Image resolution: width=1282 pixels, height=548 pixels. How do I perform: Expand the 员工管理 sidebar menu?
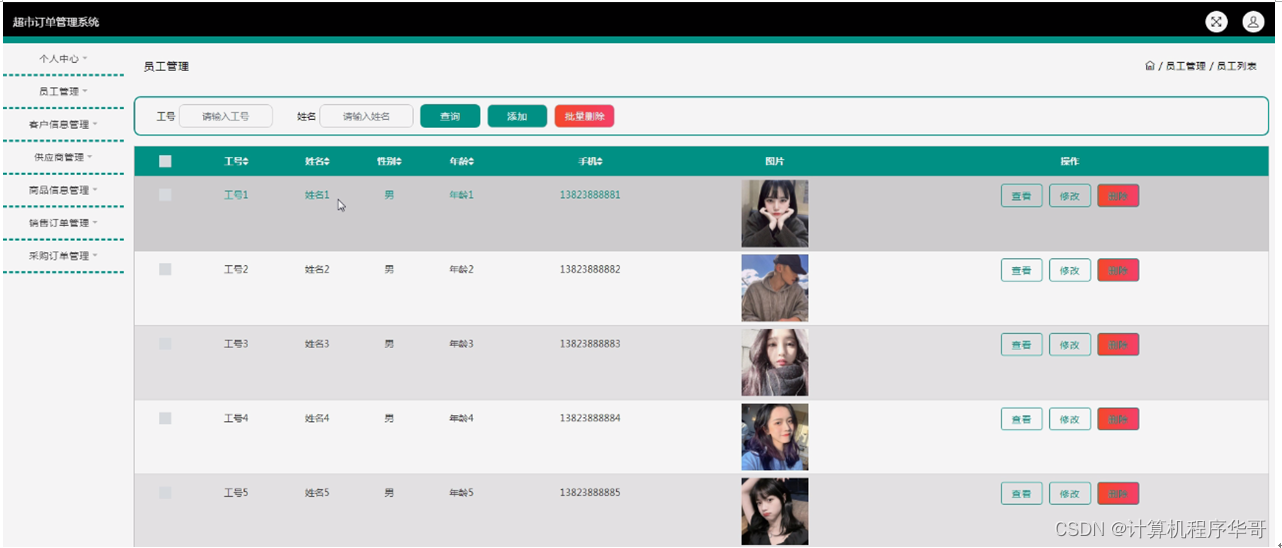click(63, 91)
